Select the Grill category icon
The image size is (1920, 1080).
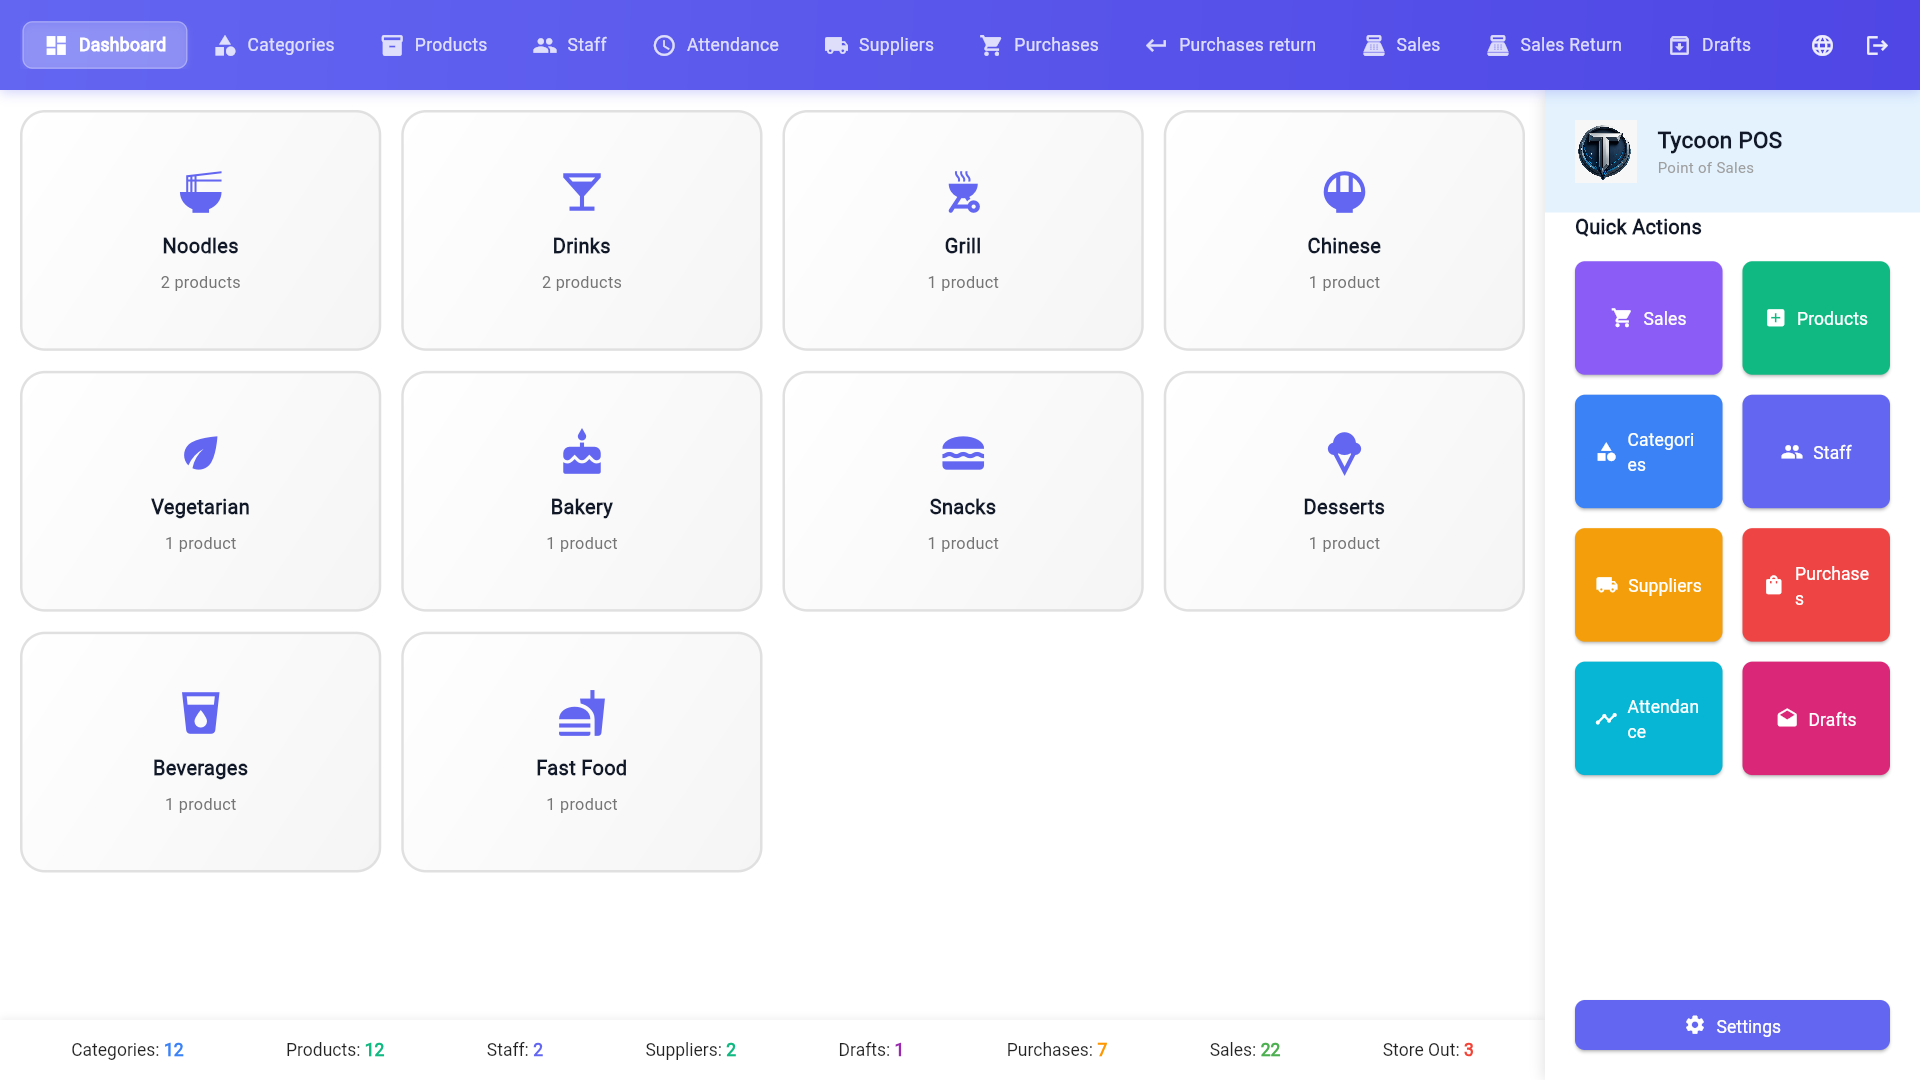(x=962, y=192)
